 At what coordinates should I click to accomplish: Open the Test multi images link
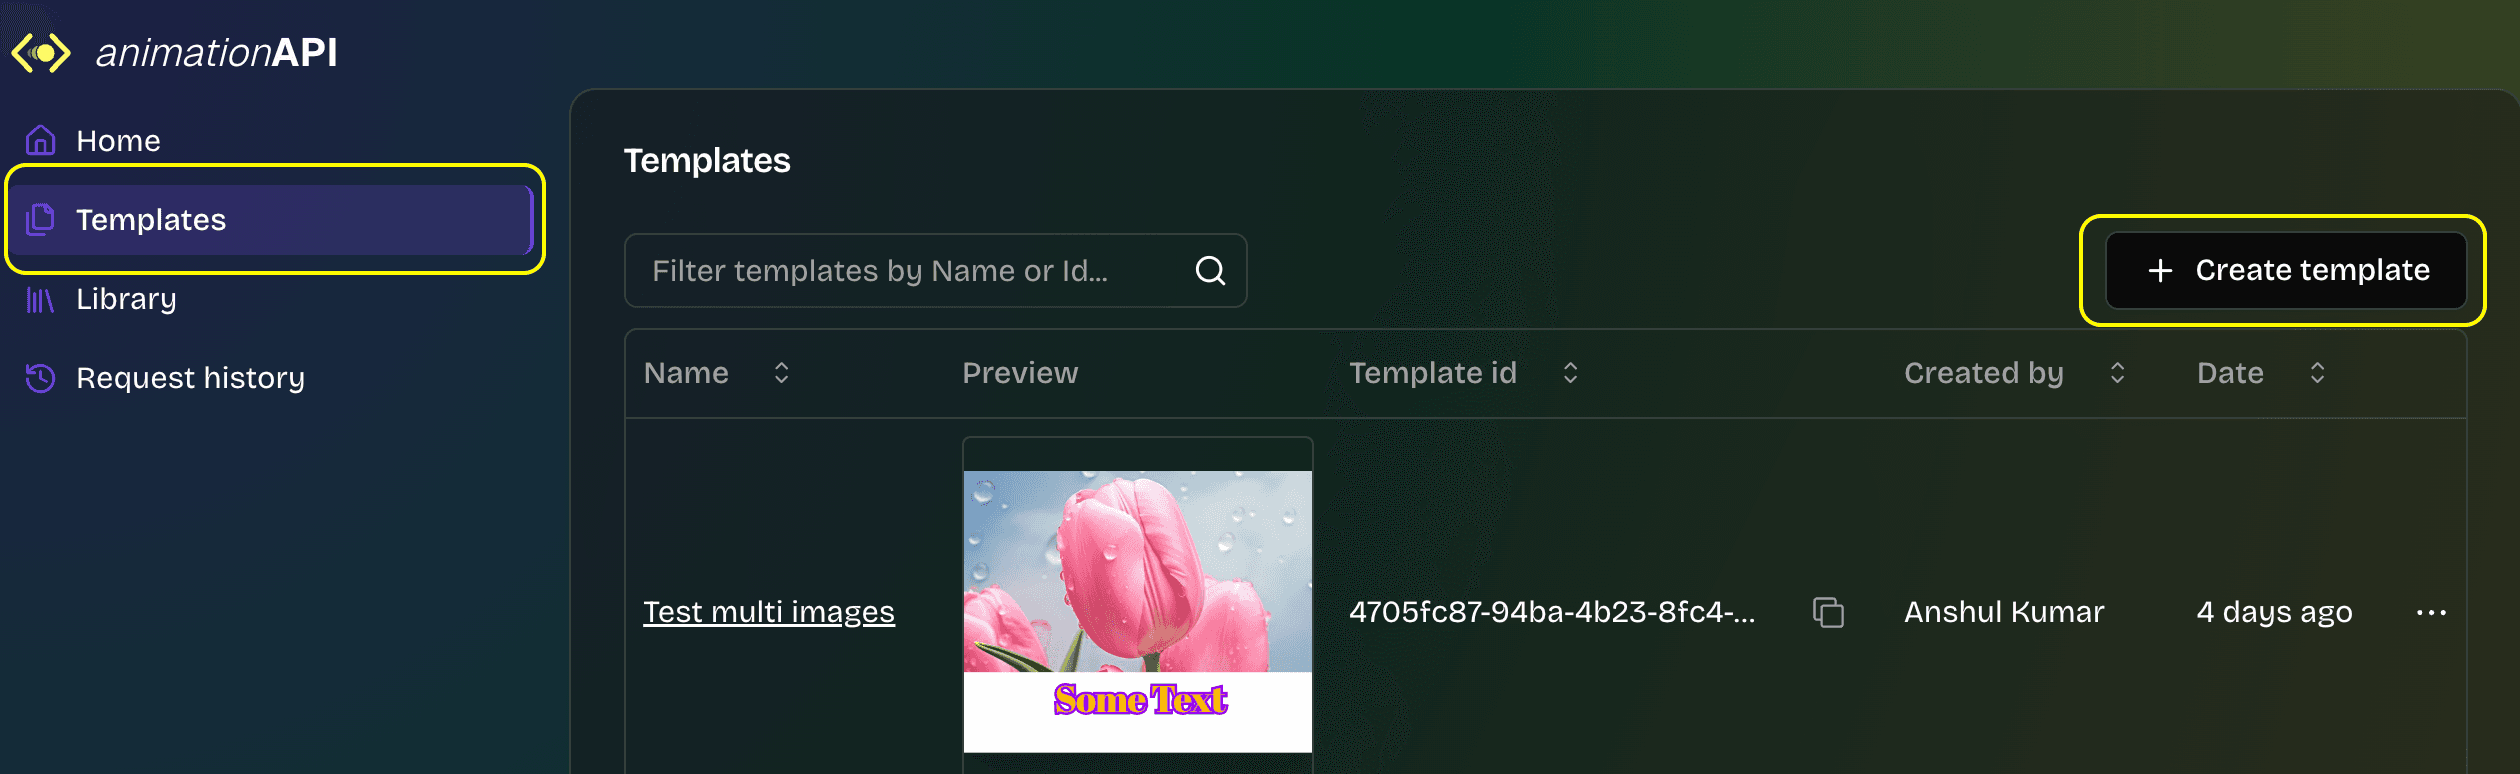768,612
